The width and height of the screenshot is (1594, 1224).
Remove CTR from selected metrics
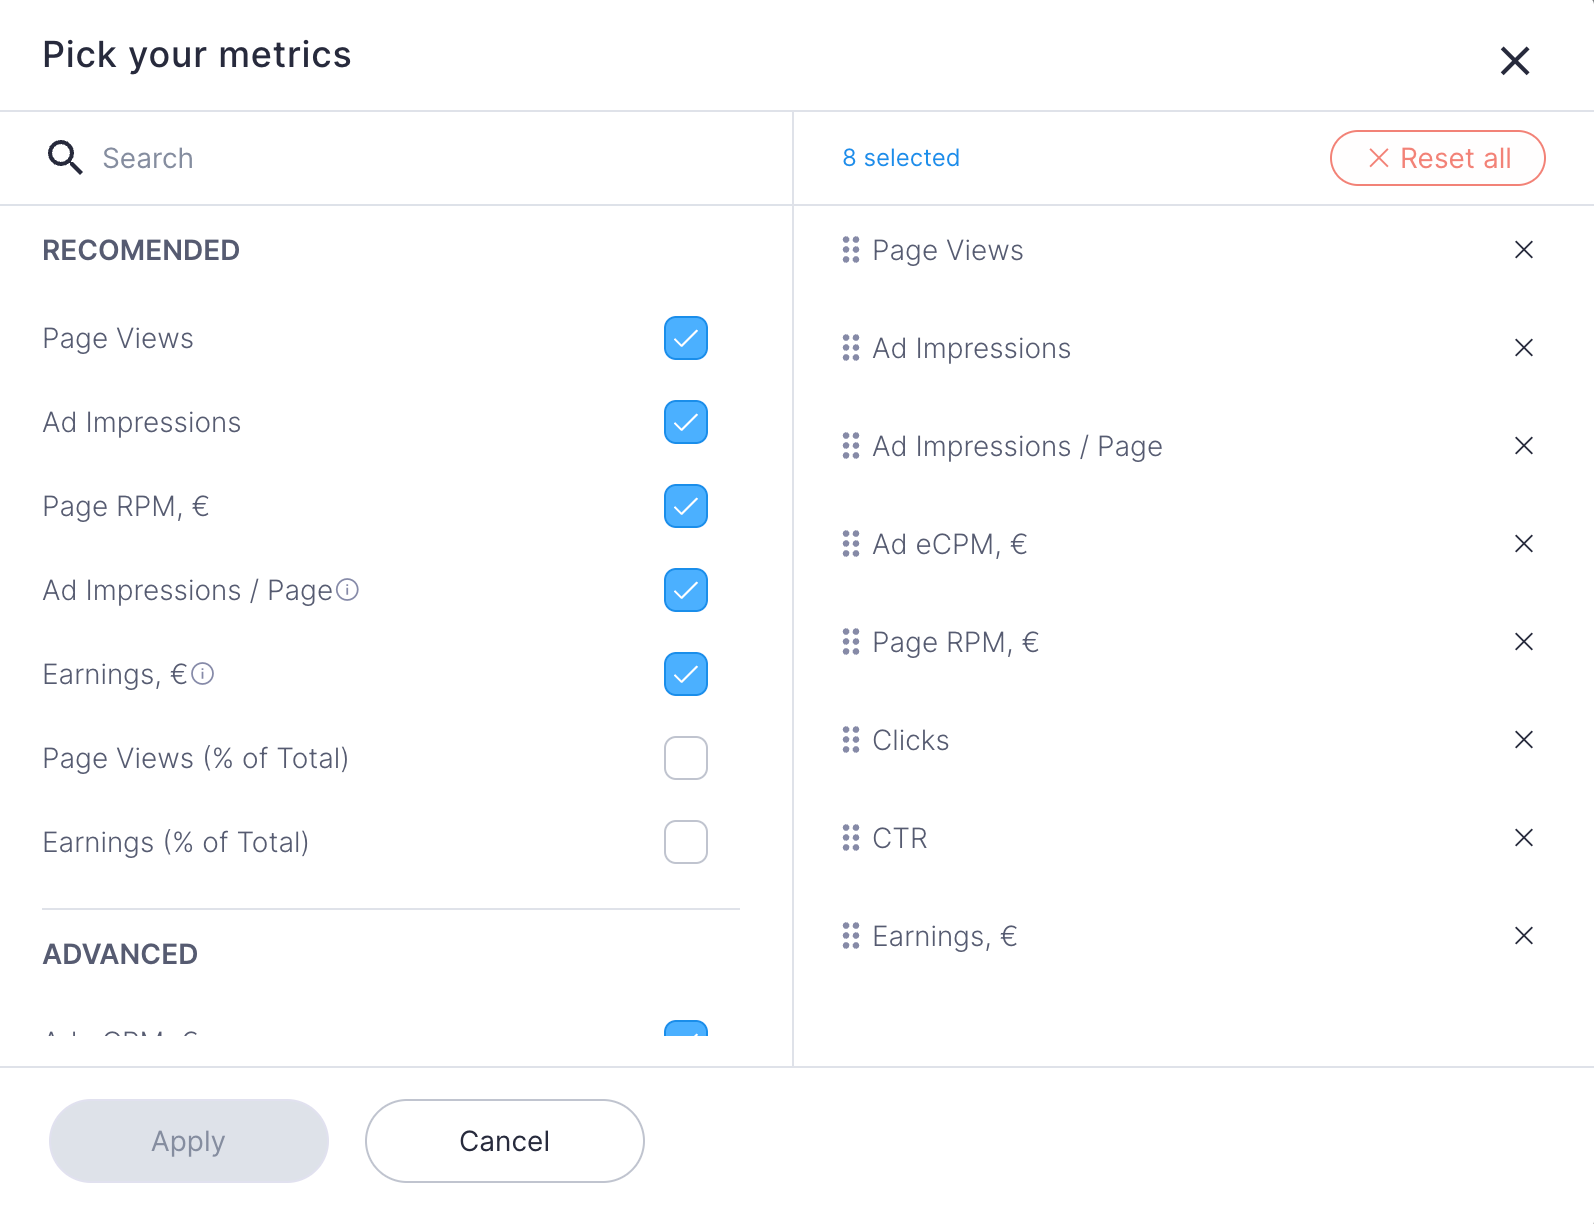[x=1523, y=838]
